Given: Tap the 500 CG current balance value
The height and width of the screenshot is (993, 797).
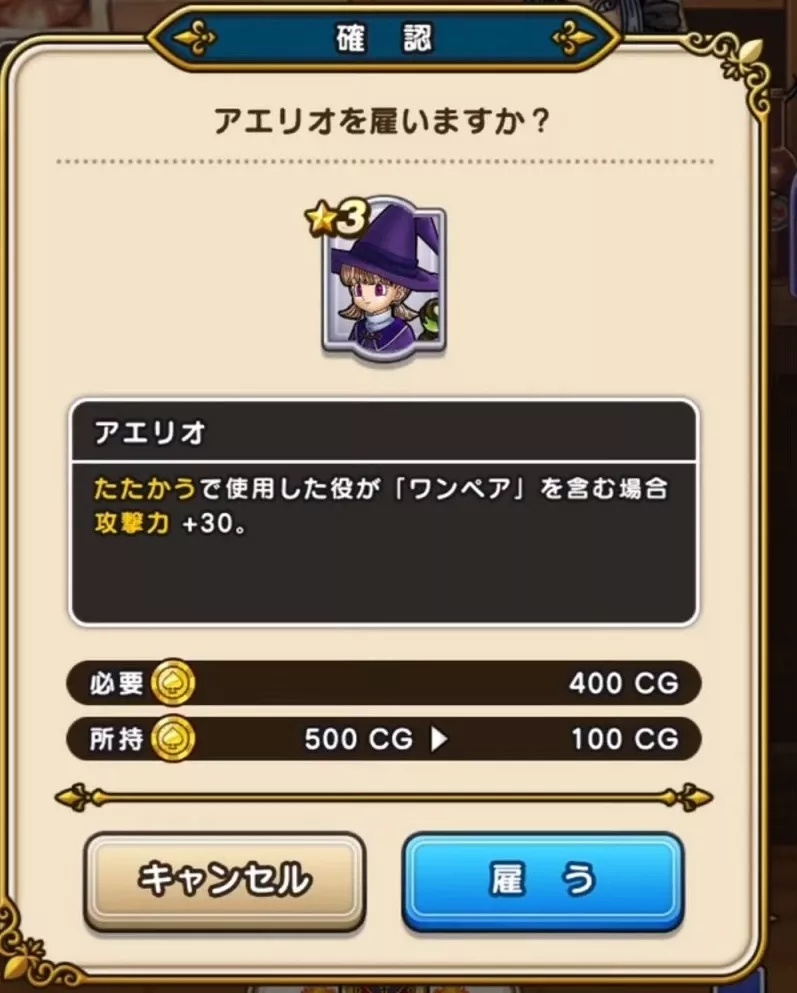Looking at the screenshot, I should point(358,739).
